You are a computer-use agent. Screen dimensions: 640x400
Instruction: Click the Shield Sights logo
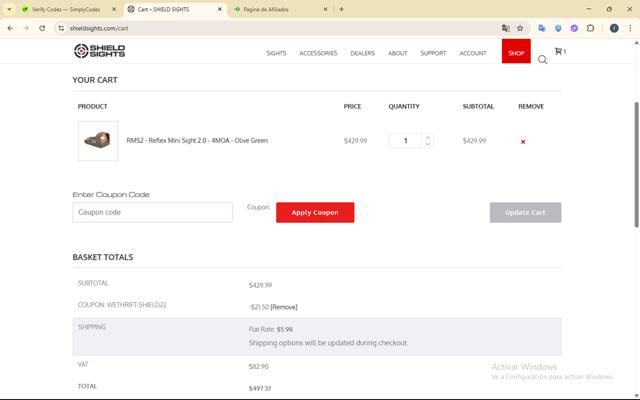(99, 51)
